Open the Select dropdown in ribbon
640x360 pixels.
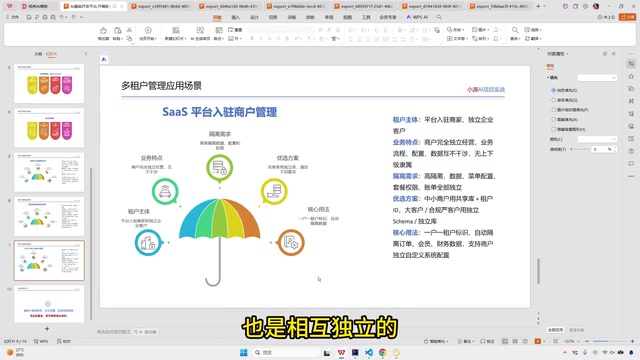coord(533,30)
